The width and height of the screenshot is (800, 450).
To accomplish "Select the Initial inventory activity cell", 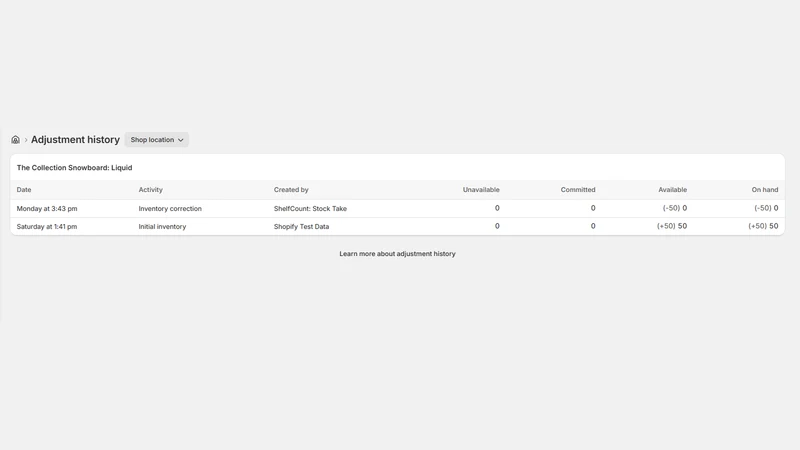I will [162, 226].
